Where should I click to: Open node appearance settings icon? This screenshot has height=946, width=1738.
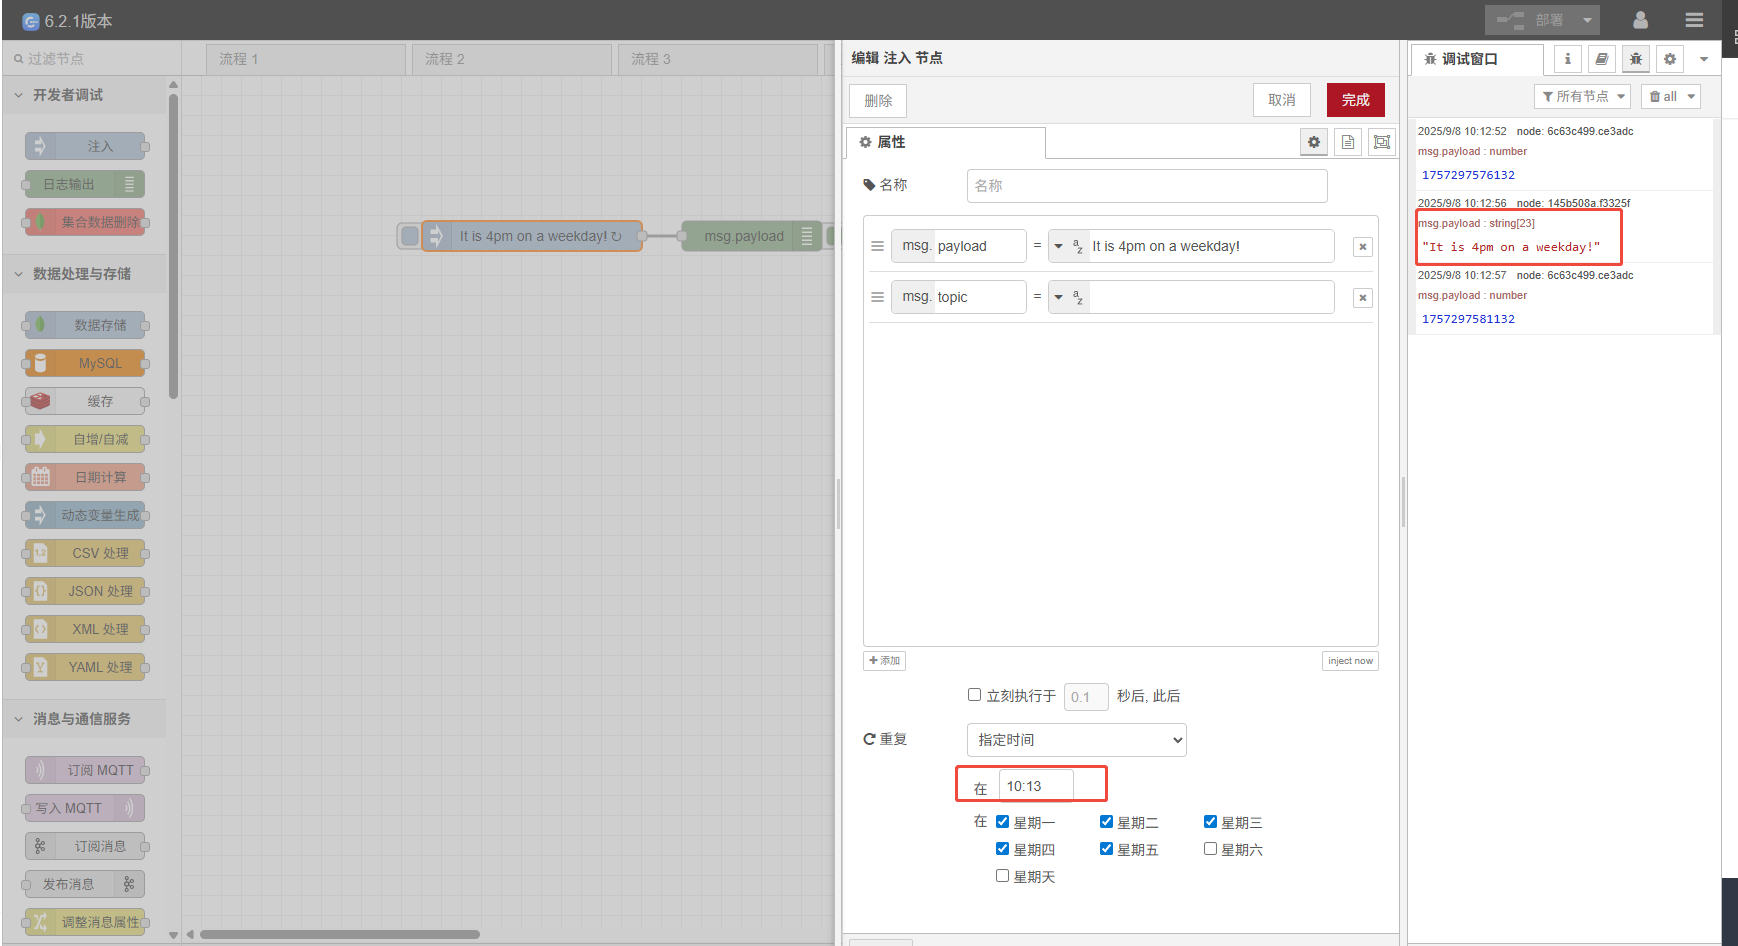pos(1382,142)
